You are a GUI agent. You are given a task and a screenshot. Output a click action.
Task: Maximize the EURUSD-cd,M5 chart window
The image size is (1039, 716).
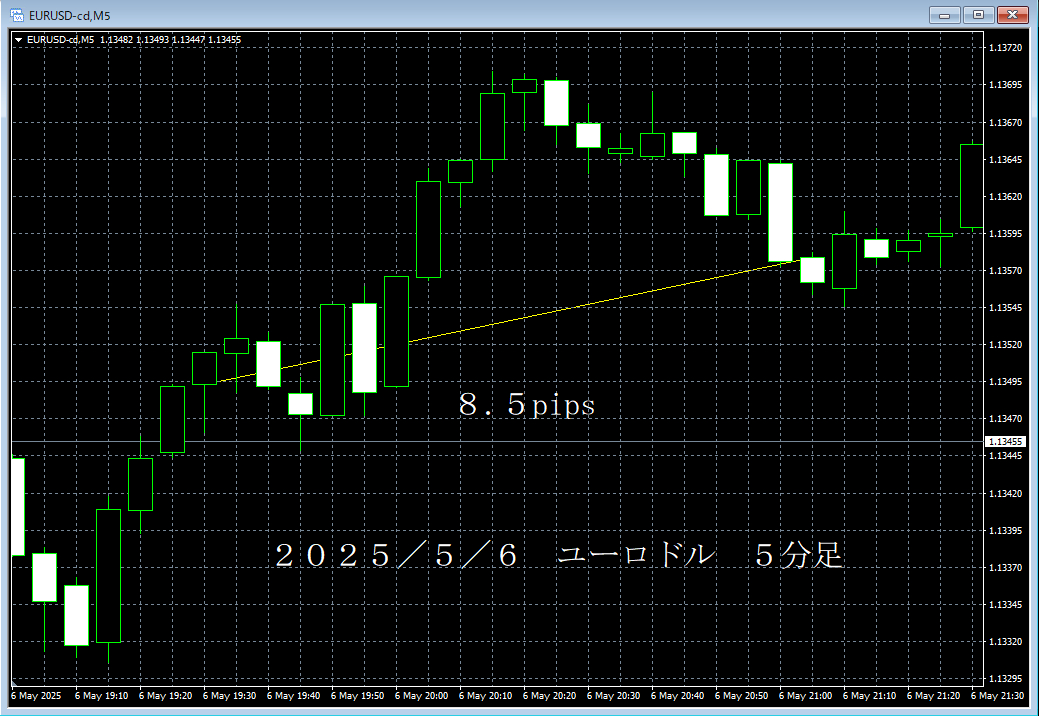[979, 14]
